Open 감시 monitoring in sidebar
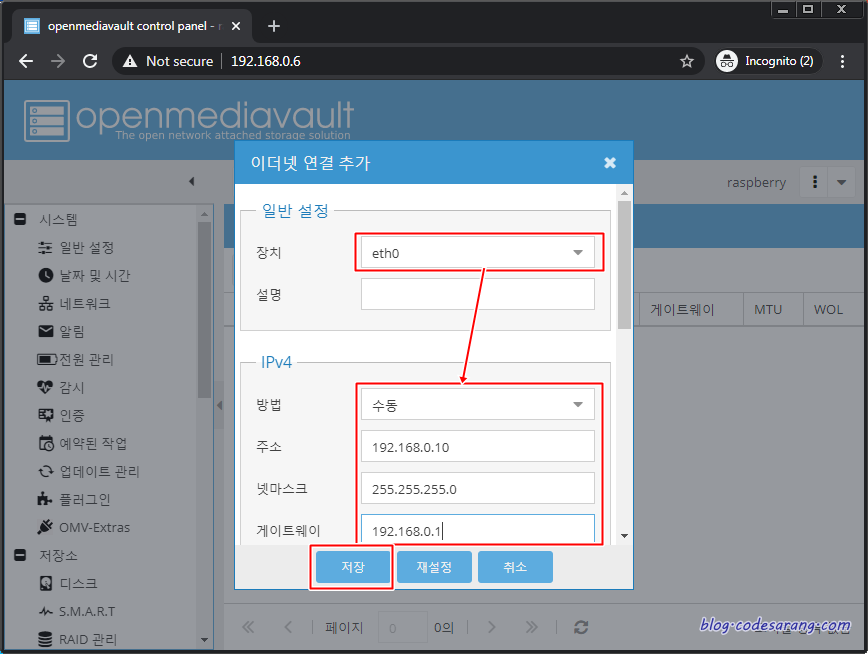 coord(72,388)
